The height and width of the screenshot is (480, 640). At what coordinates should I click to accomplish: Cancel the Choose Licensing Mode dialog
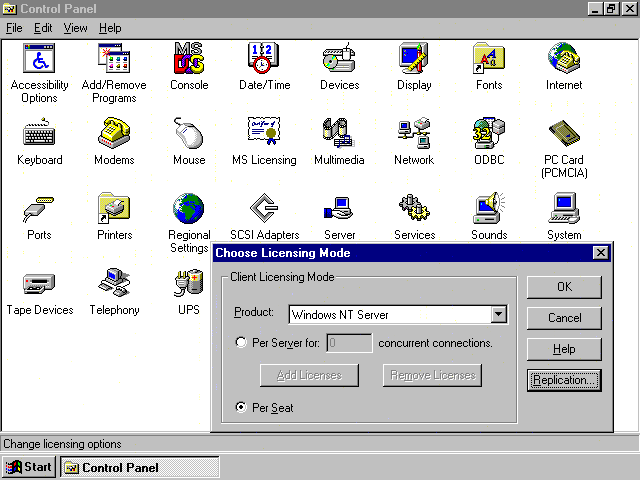pos(564,318)
